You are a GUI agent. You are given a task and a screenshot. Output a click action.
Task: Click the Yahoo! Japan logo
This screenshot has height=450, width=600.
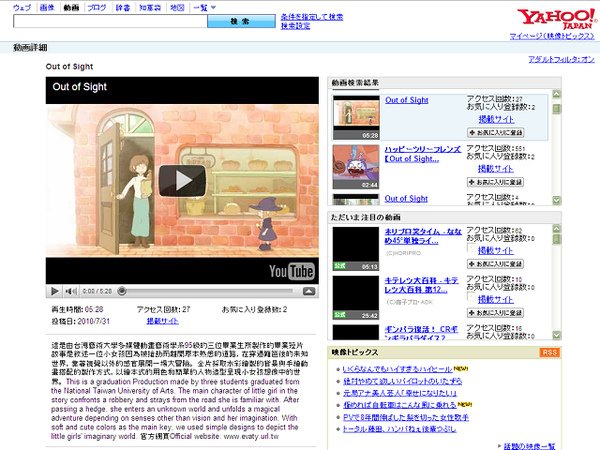click(556, 18)
